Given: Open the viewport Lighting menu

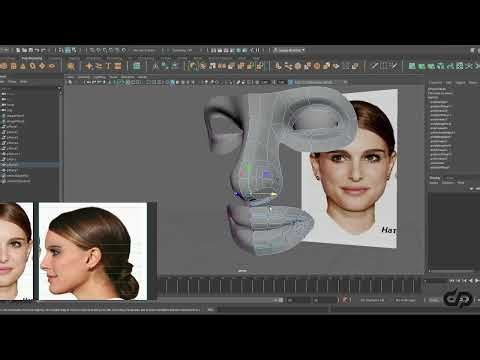Looking at the screenshot, I should pos(99,77).
